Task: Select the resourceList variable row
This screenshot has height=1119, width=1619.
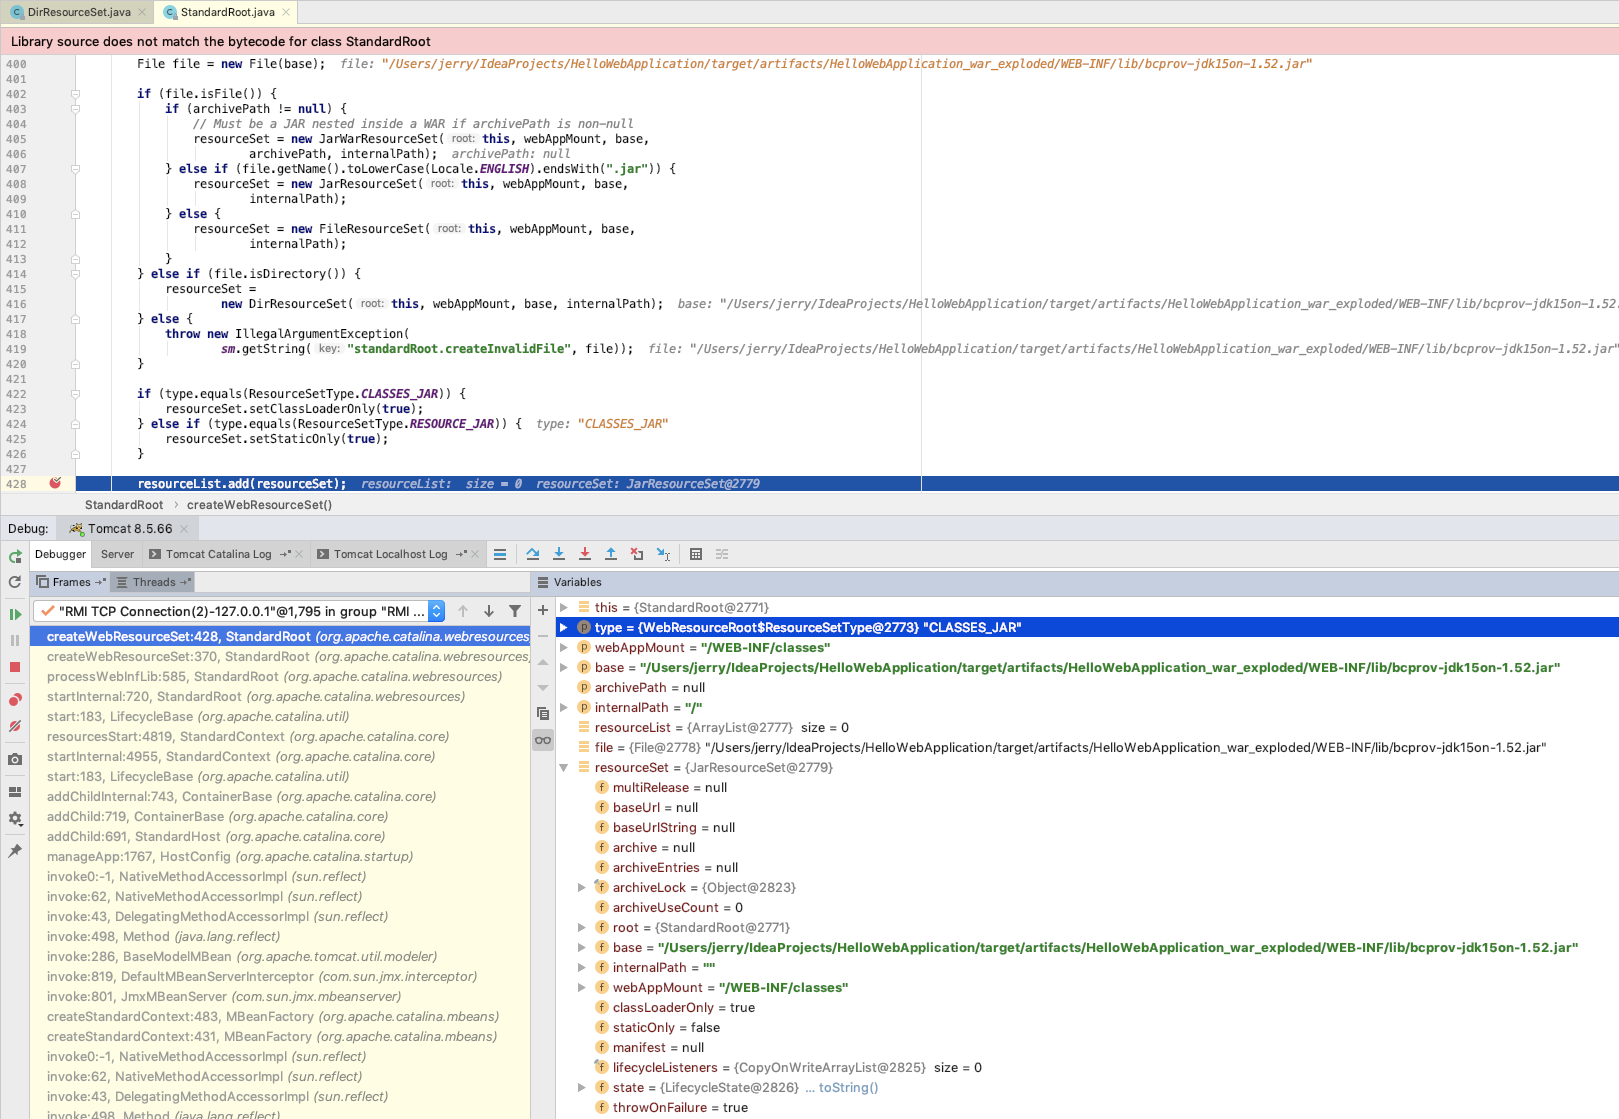Action: (1087, 727)
